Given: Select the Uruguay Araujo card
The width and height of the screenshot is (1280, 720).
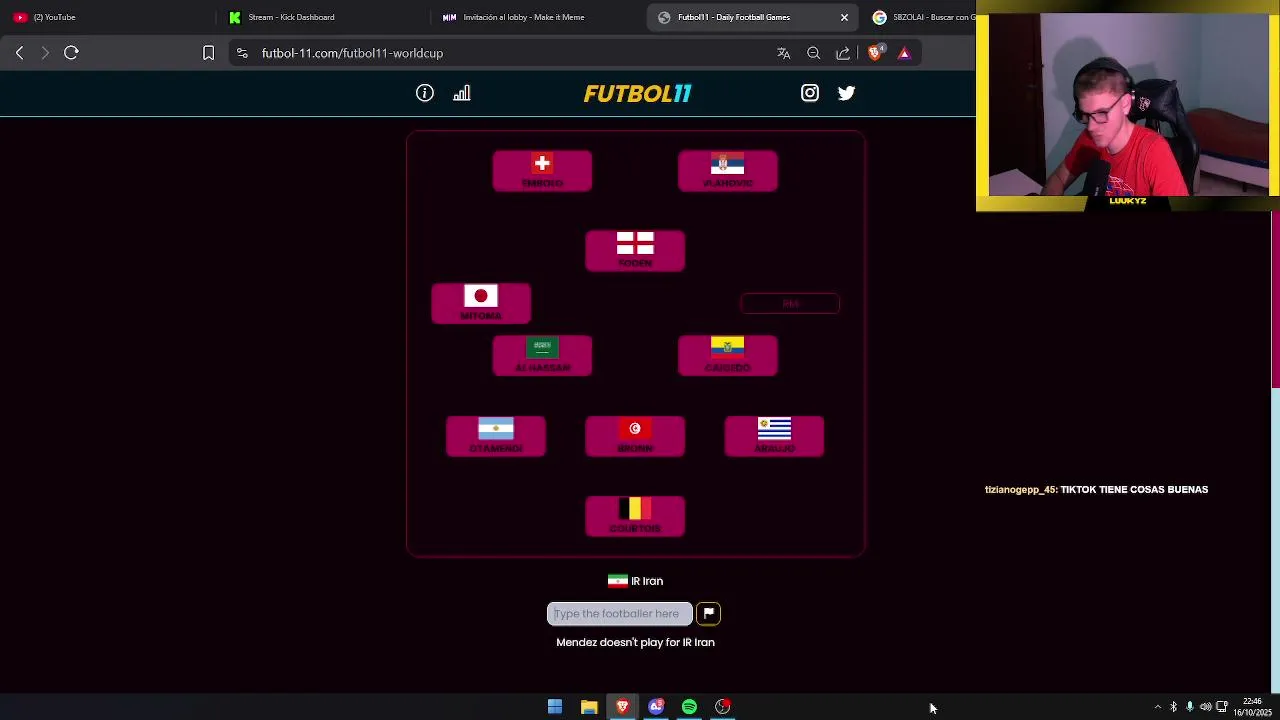Looking at the screenshot, I should tap(774, 436).
